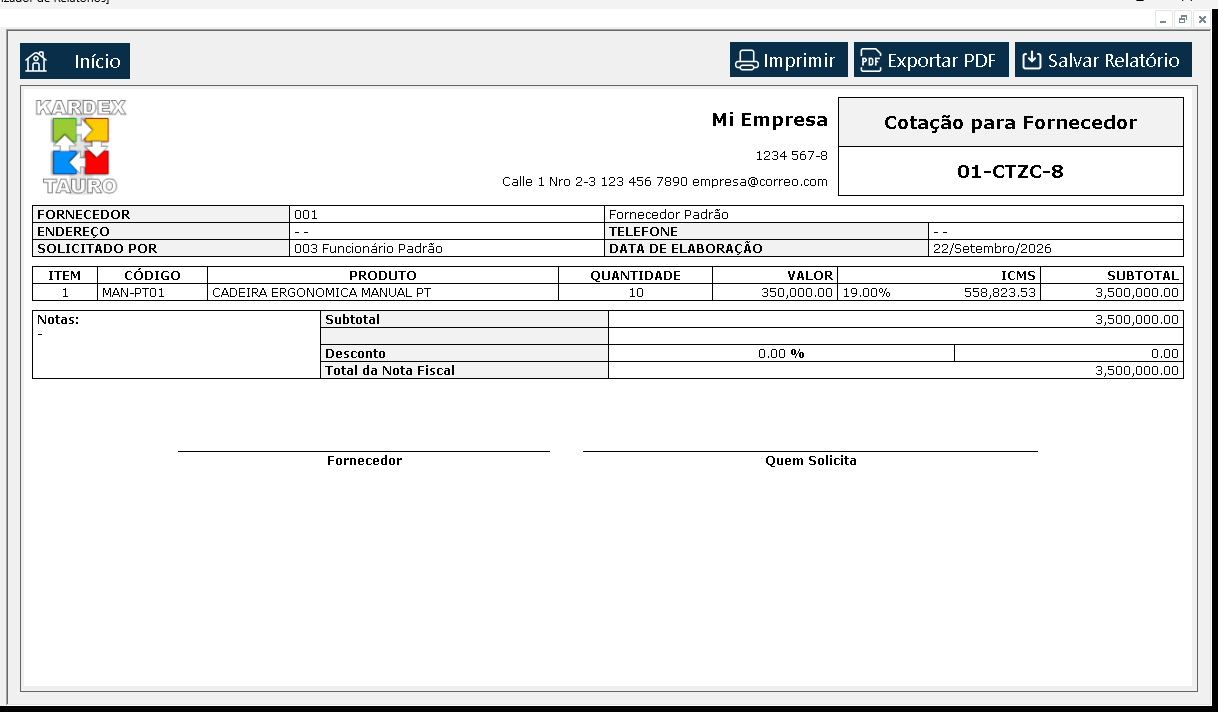Click the address line with empresa@correo.com

pos(665,182)
